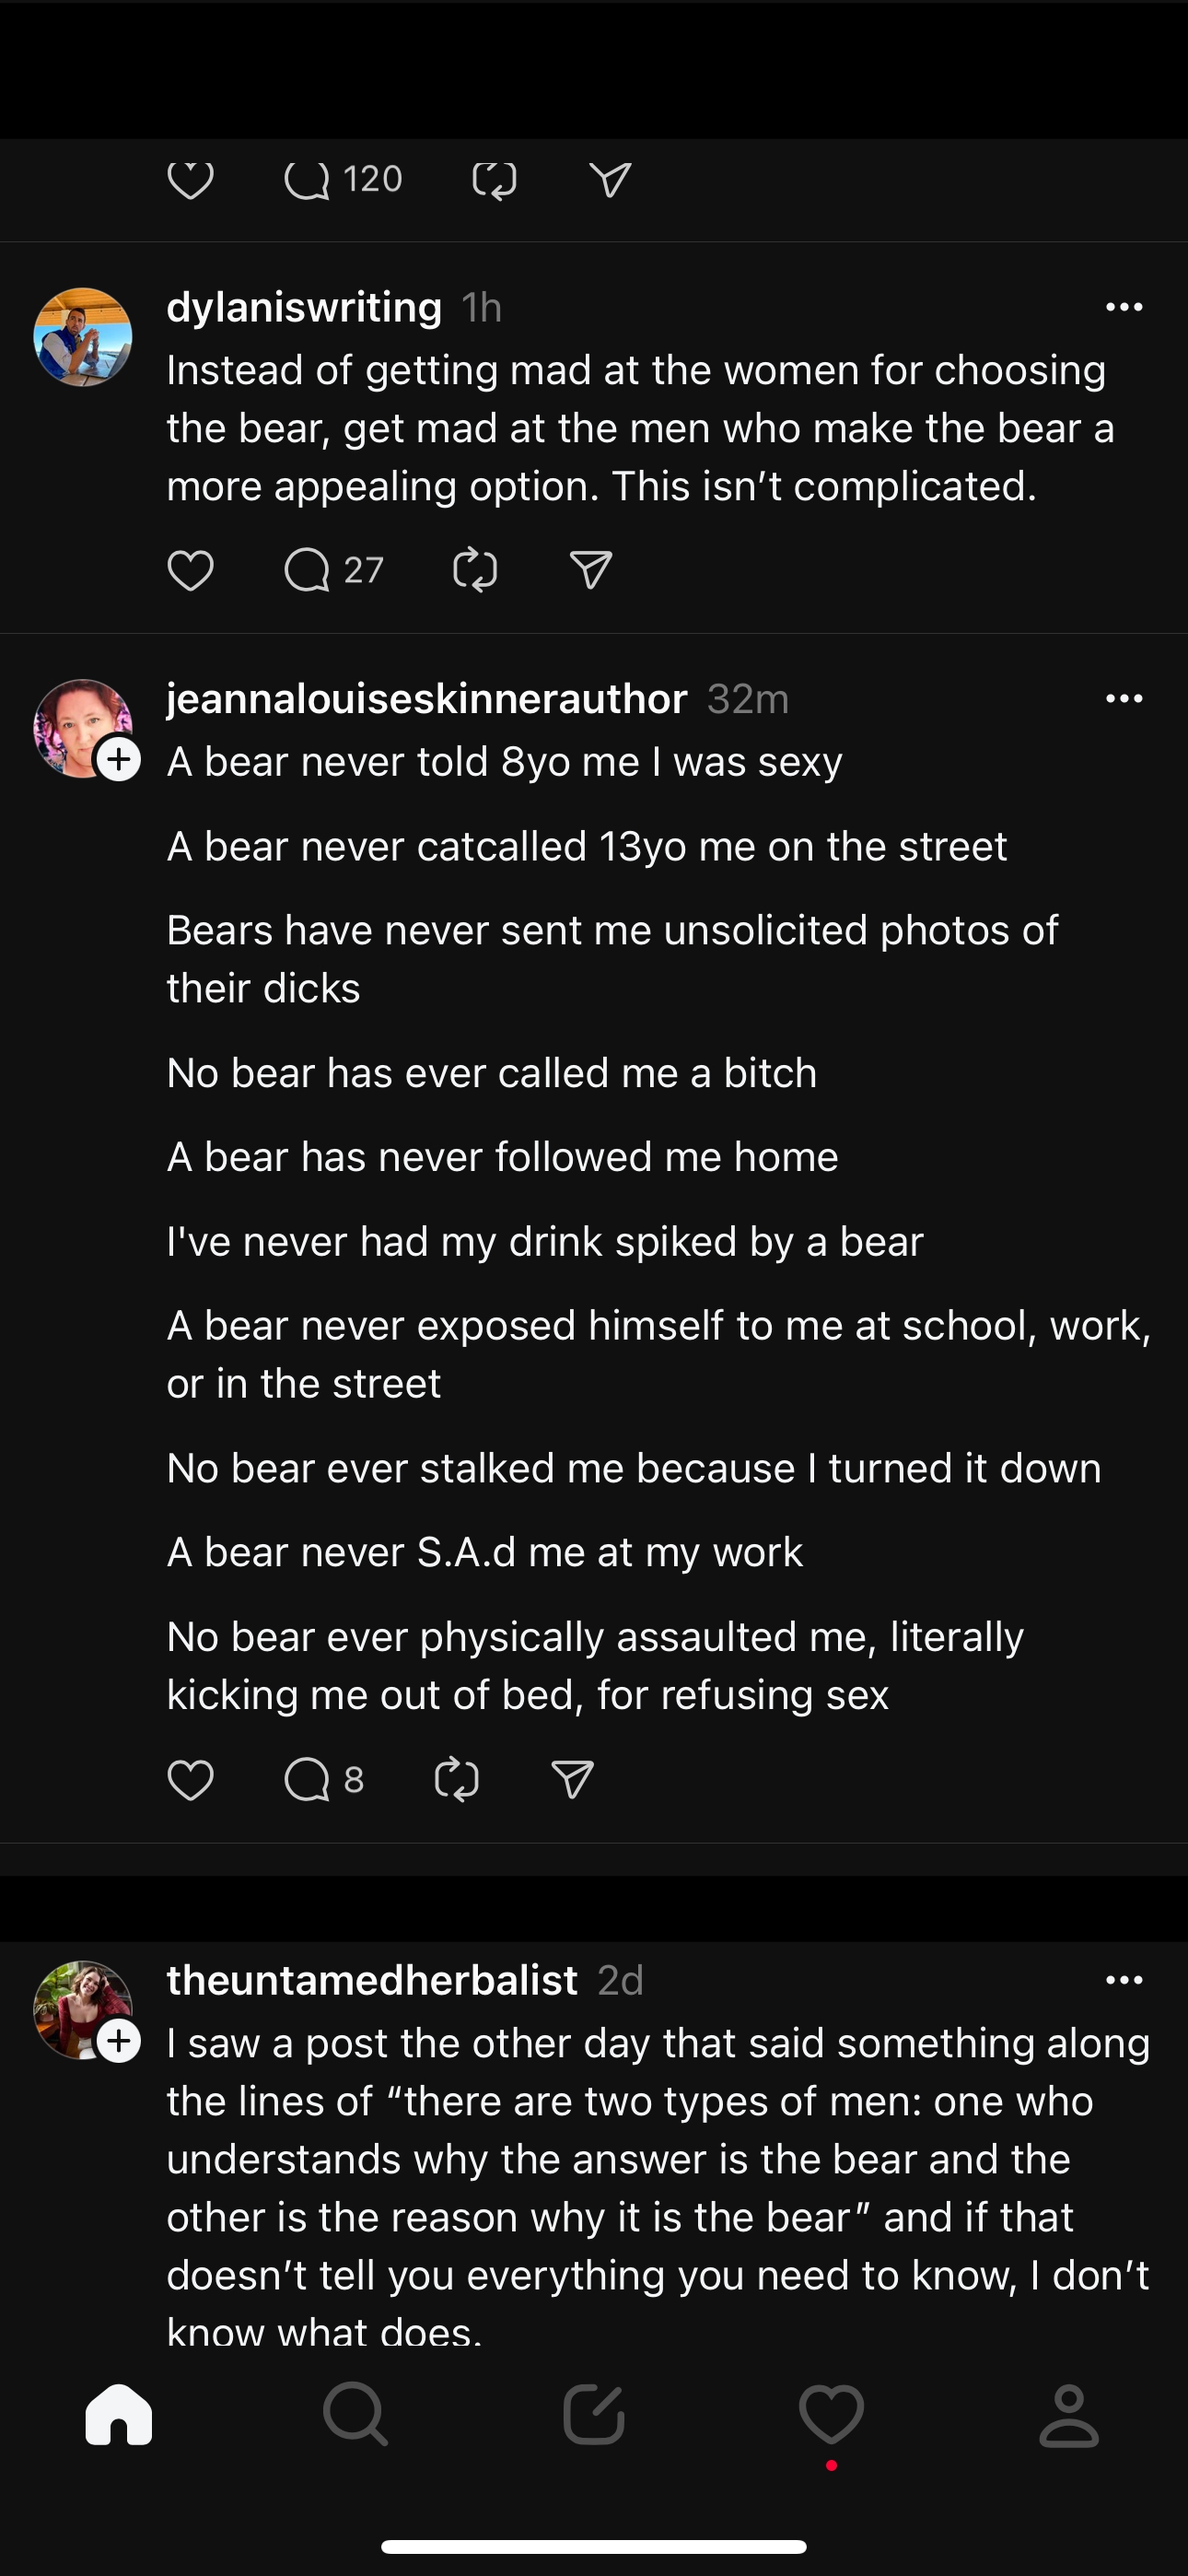The height and width of the screenshot is (2576, 1188).
Task: Go to the Home tab
Action: point(119,2415)
